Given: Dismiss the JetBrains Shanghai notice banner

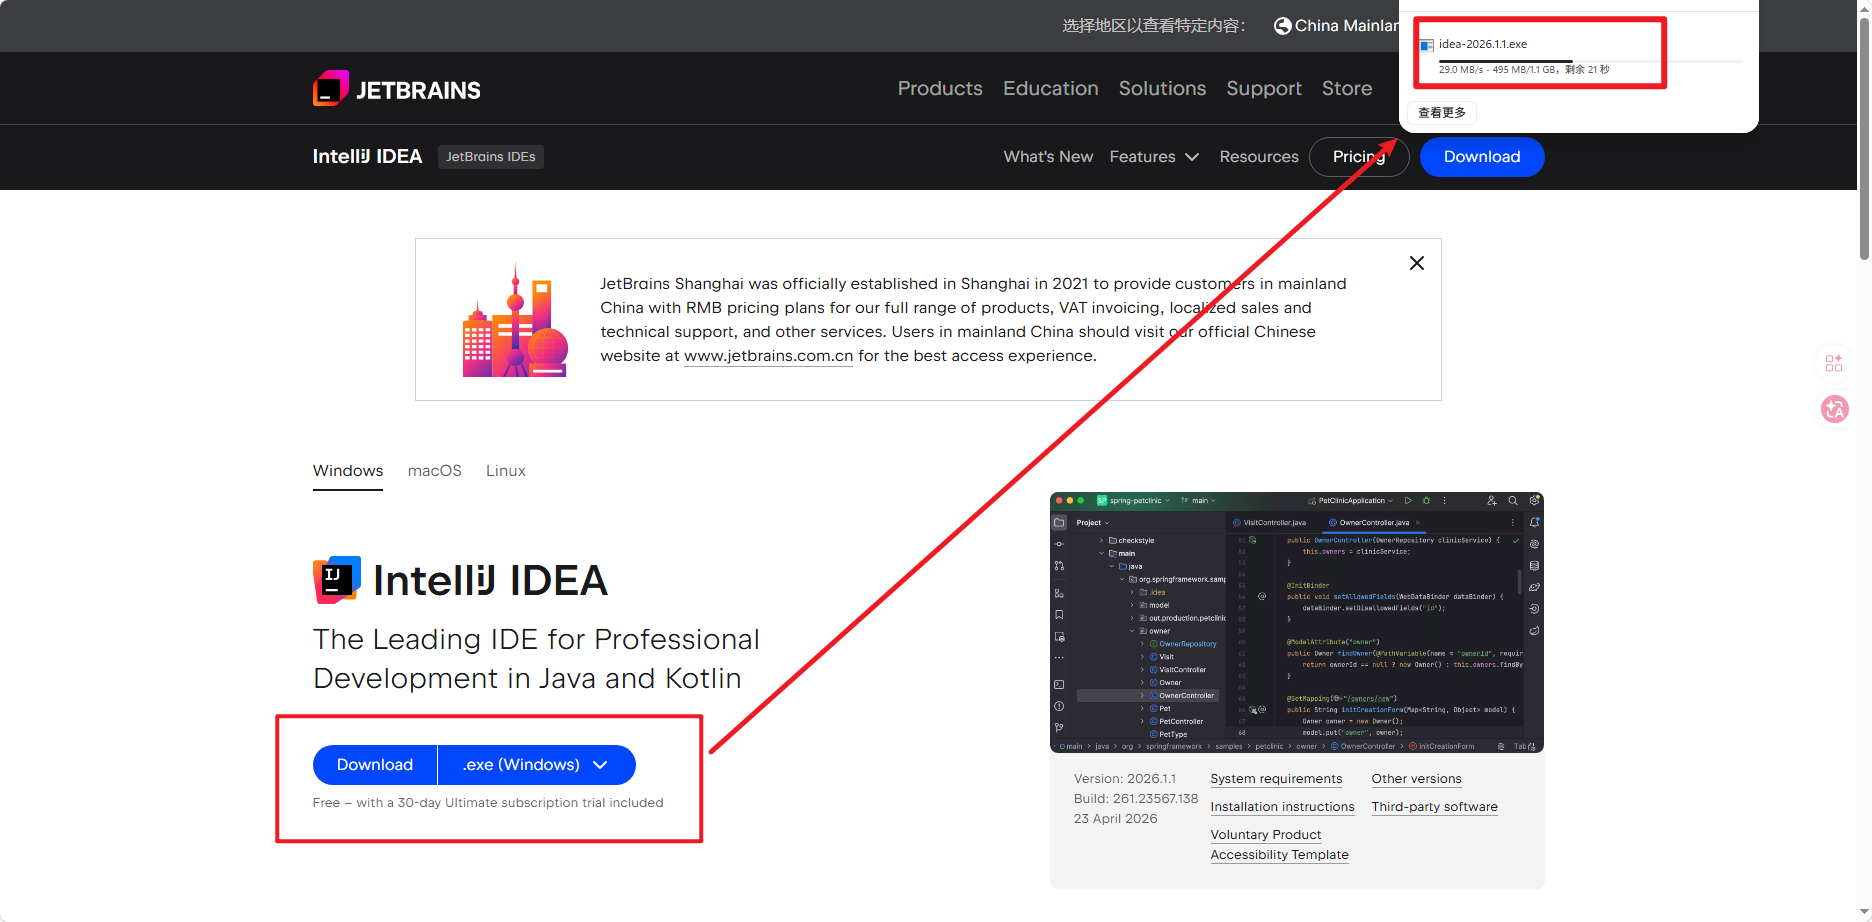Looking at the screenshot, I should point(1417,263).
